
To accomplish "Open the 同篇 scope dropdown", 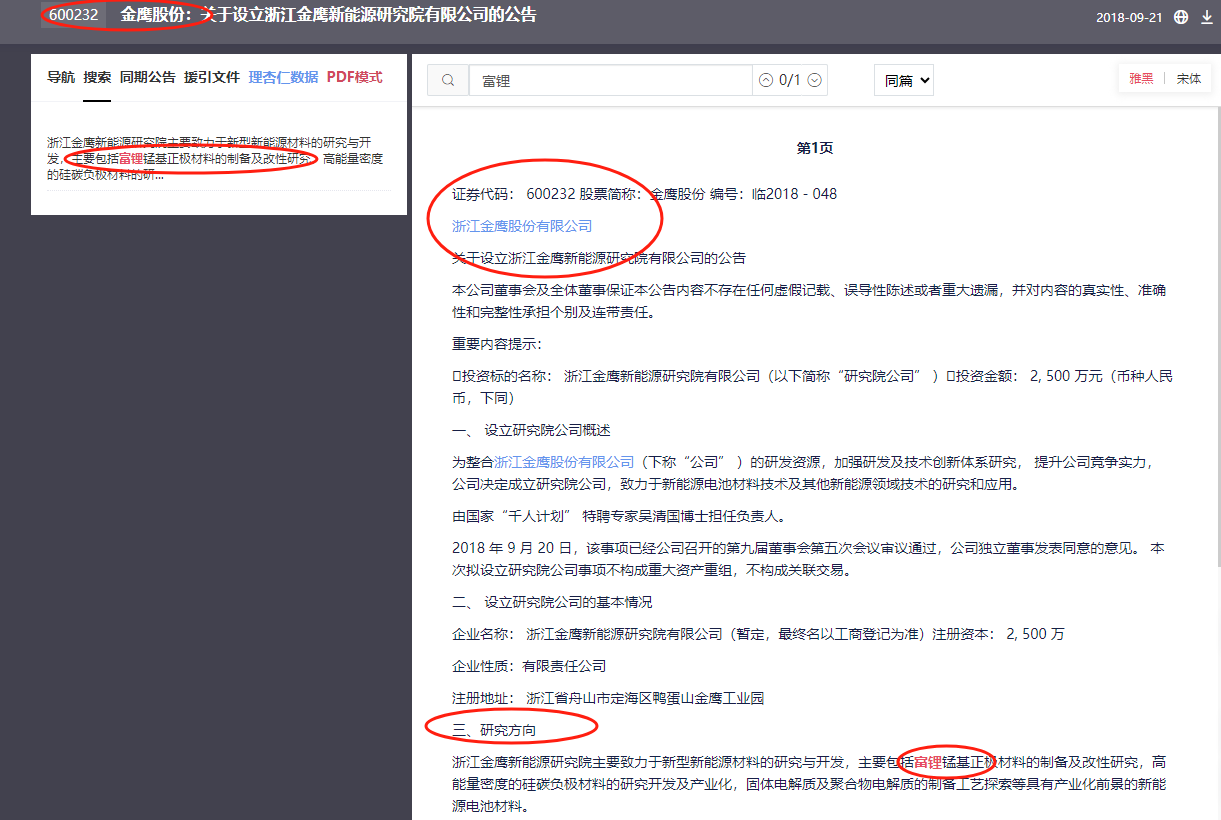I will (x=904, y=81).
